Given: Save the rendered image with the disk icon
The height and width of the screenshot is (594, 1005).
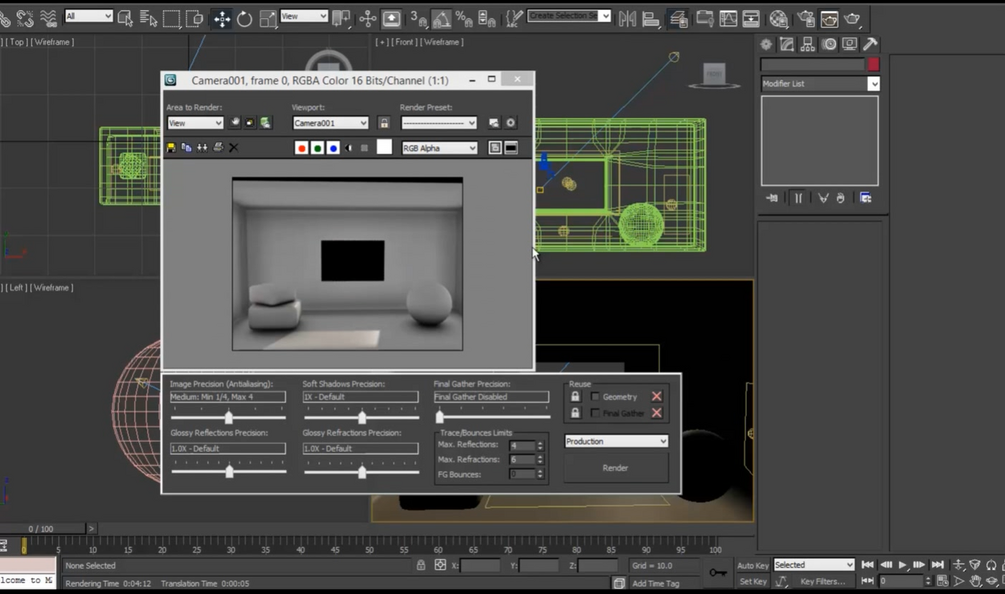Looking at the screenshot, I should coord(171,148).
